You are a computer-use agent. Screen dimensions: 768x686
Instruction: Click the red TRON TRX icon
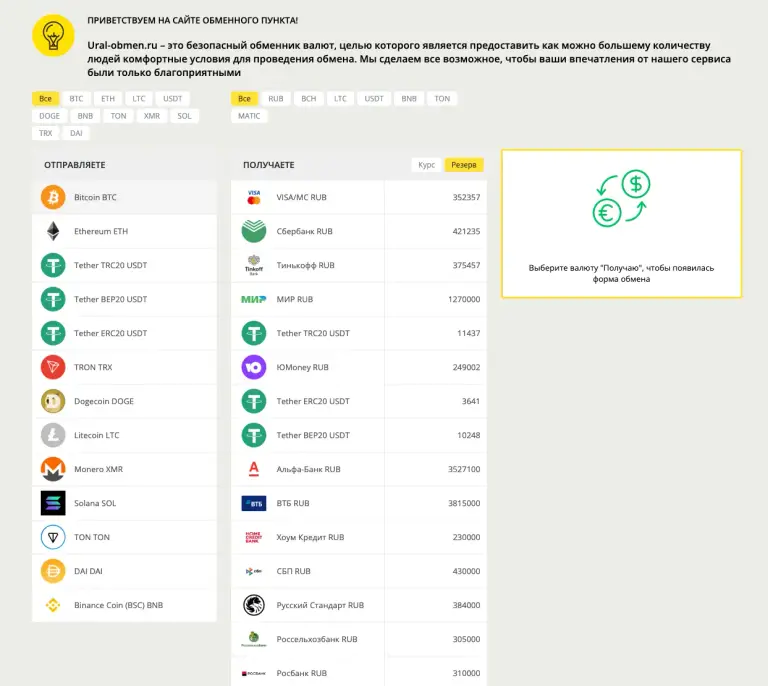tap(53, 367)
